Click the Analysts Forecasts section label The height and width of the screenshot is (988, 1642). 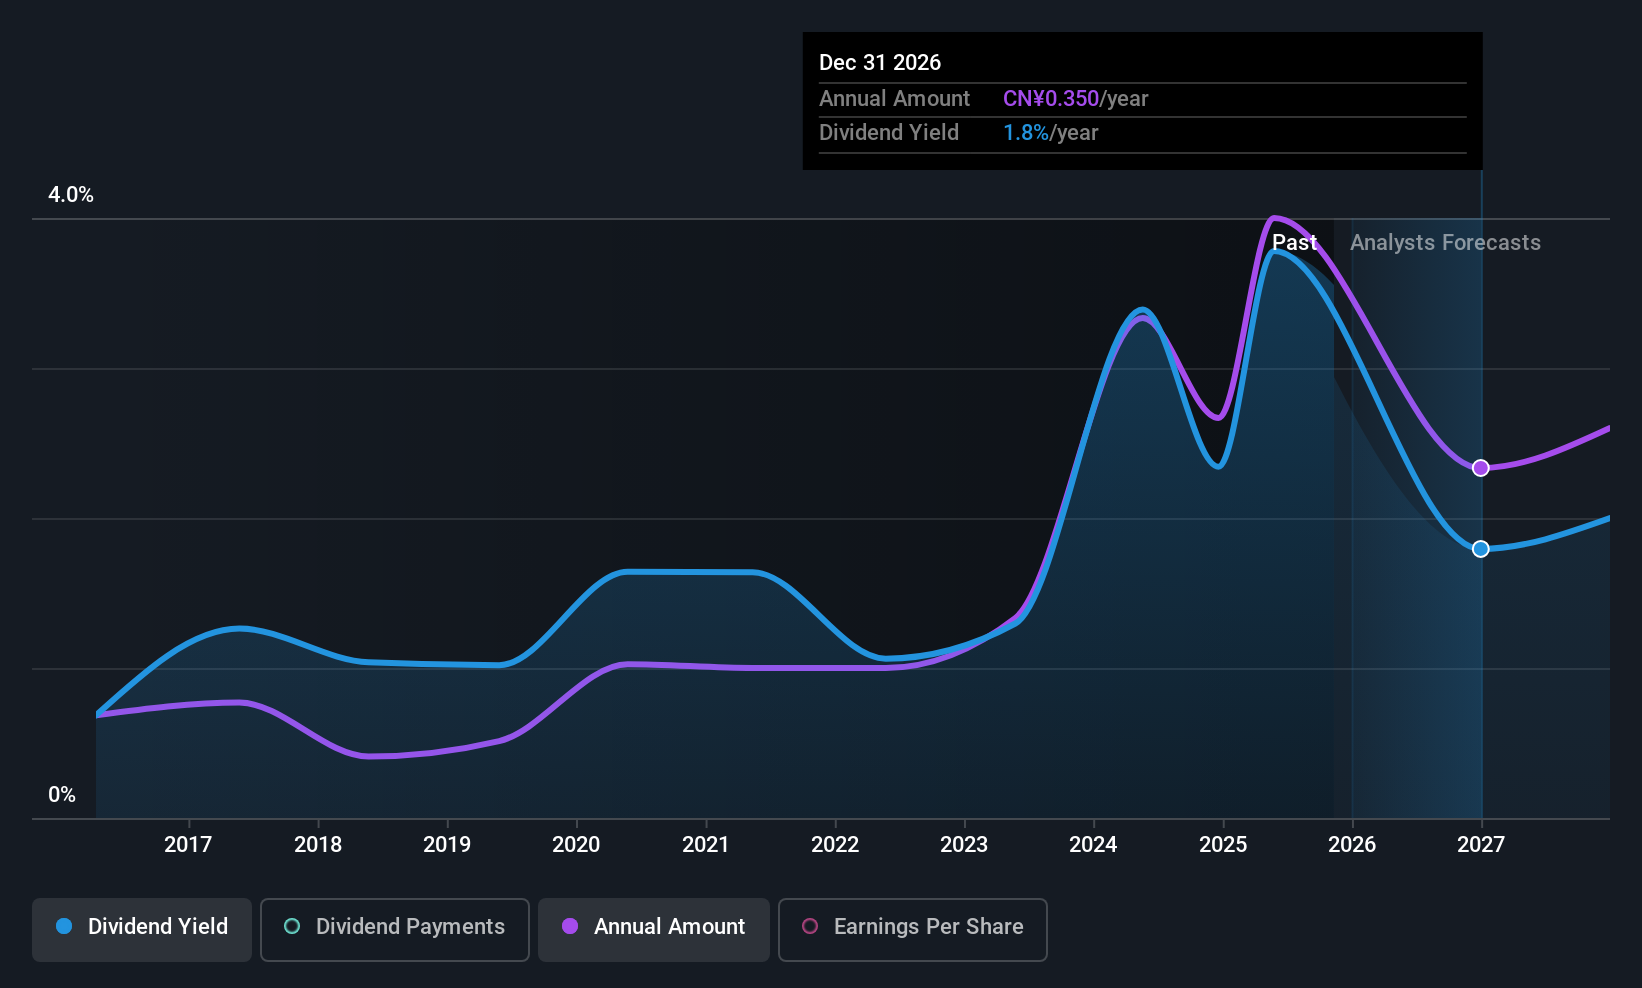pyautogui.click(x=1445, y=242)
